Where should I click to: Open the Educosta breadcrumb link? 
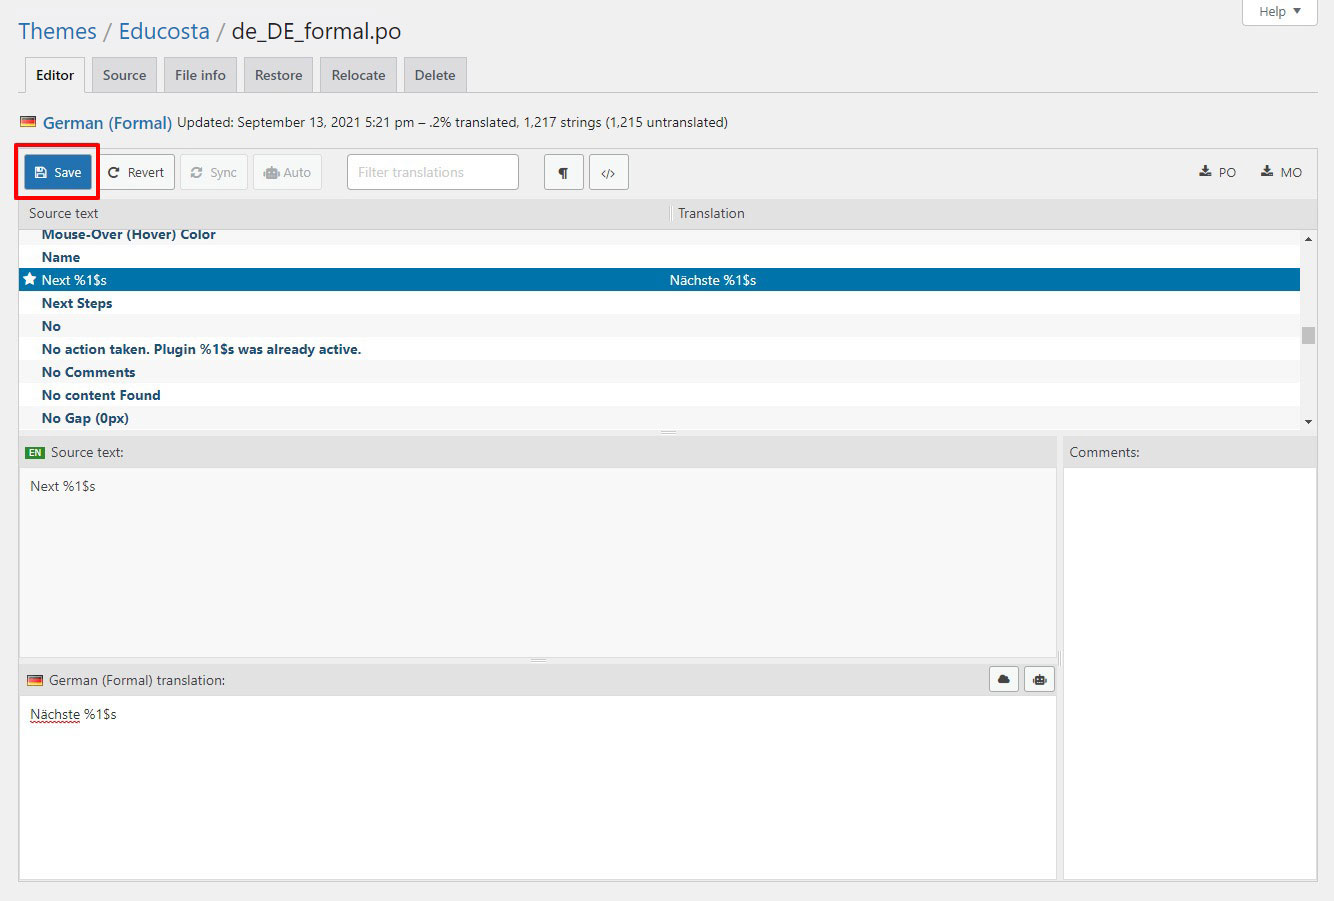[164, 31]
